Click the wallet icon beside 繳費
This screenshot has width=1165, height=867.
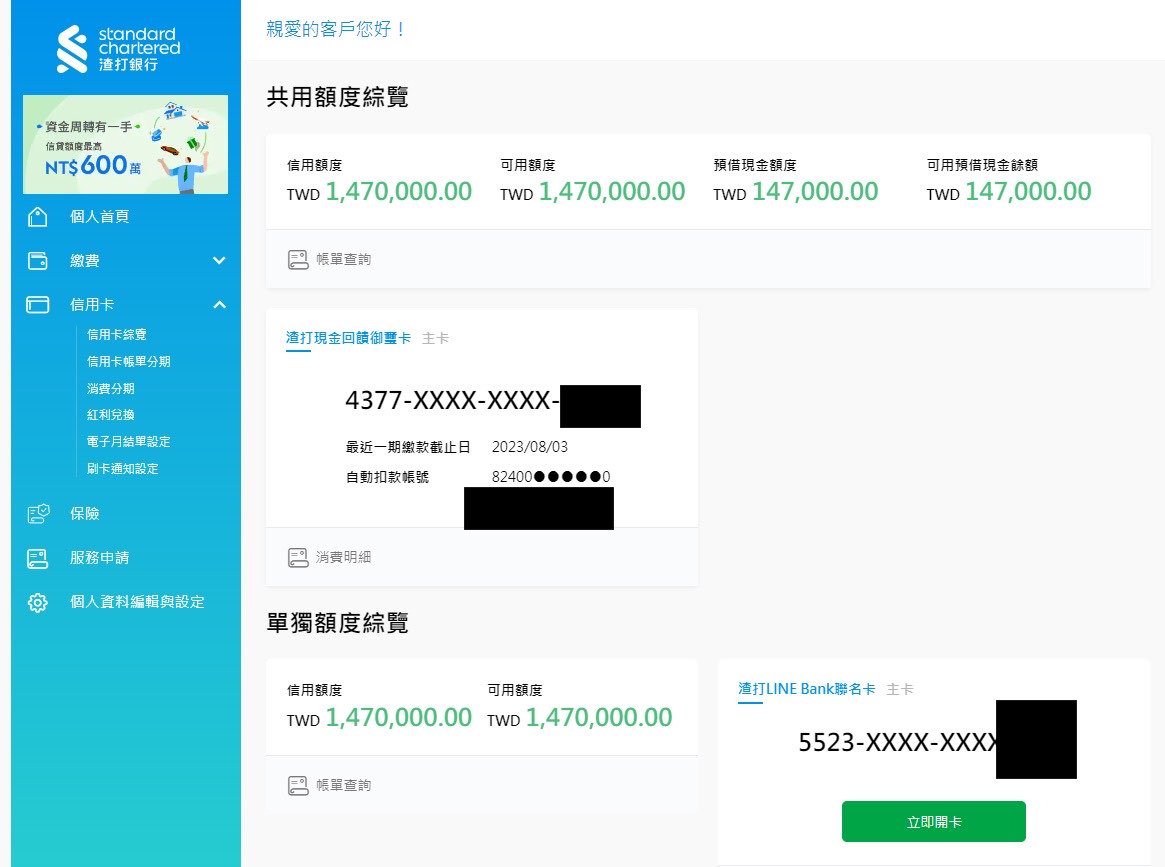pos(38,261)
